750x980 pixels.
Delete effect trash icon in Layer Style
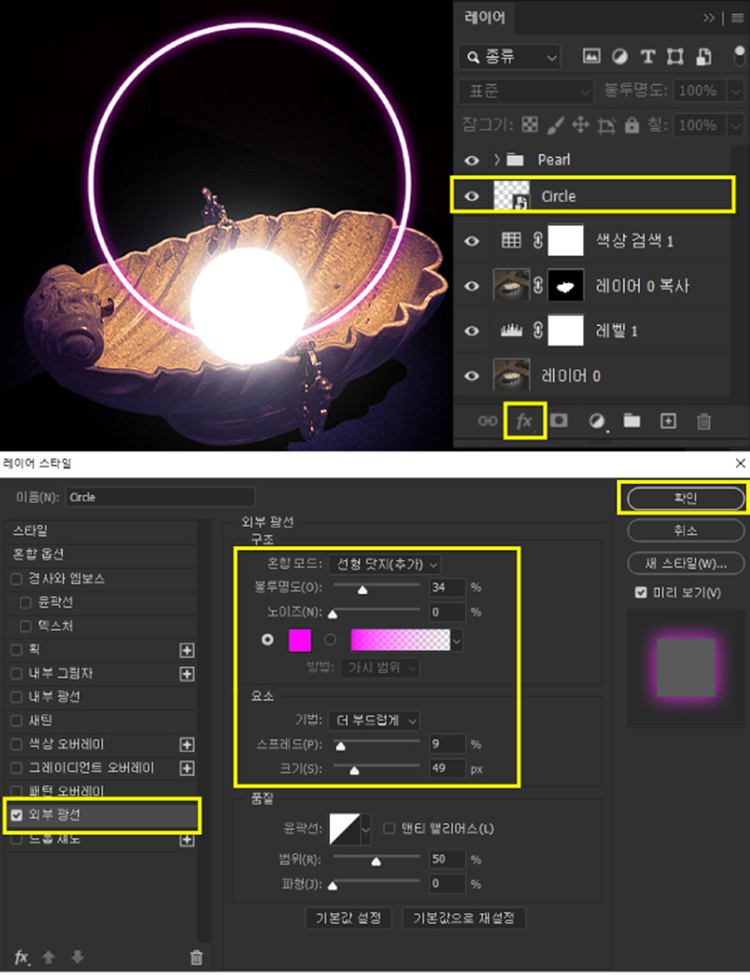tap(196, 957)
